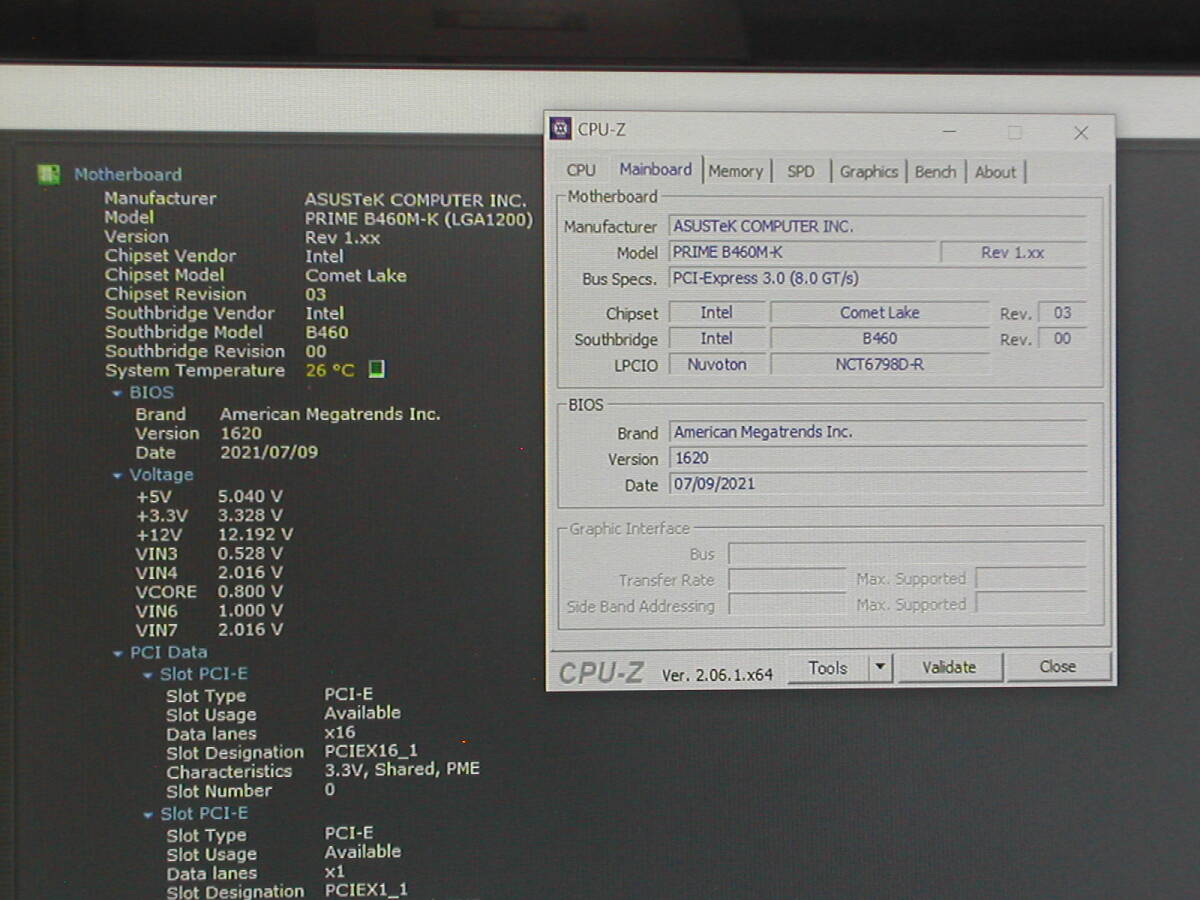This screenshot has height=900, width=1200.
Task: Click the +5V reading "5.040 V"
Action: tap(250, 496)
